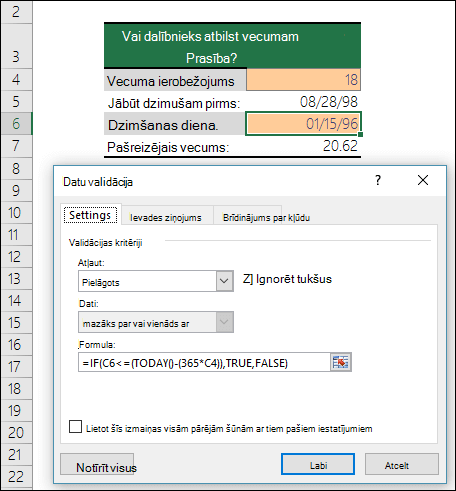Select row 7 header
The height and width of the screenshot is (491, 456).
[16, 146]
